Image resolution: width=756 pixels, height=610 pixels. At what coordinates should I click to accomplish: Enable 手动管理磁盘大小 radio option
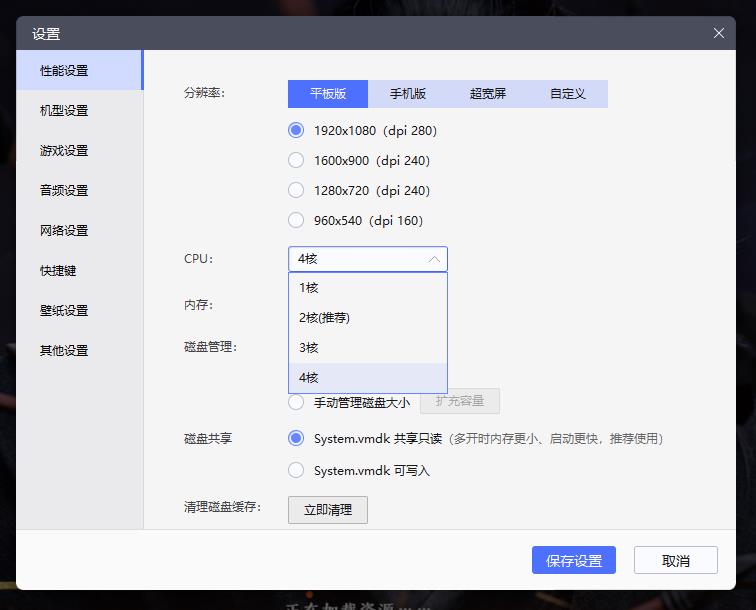296,402
